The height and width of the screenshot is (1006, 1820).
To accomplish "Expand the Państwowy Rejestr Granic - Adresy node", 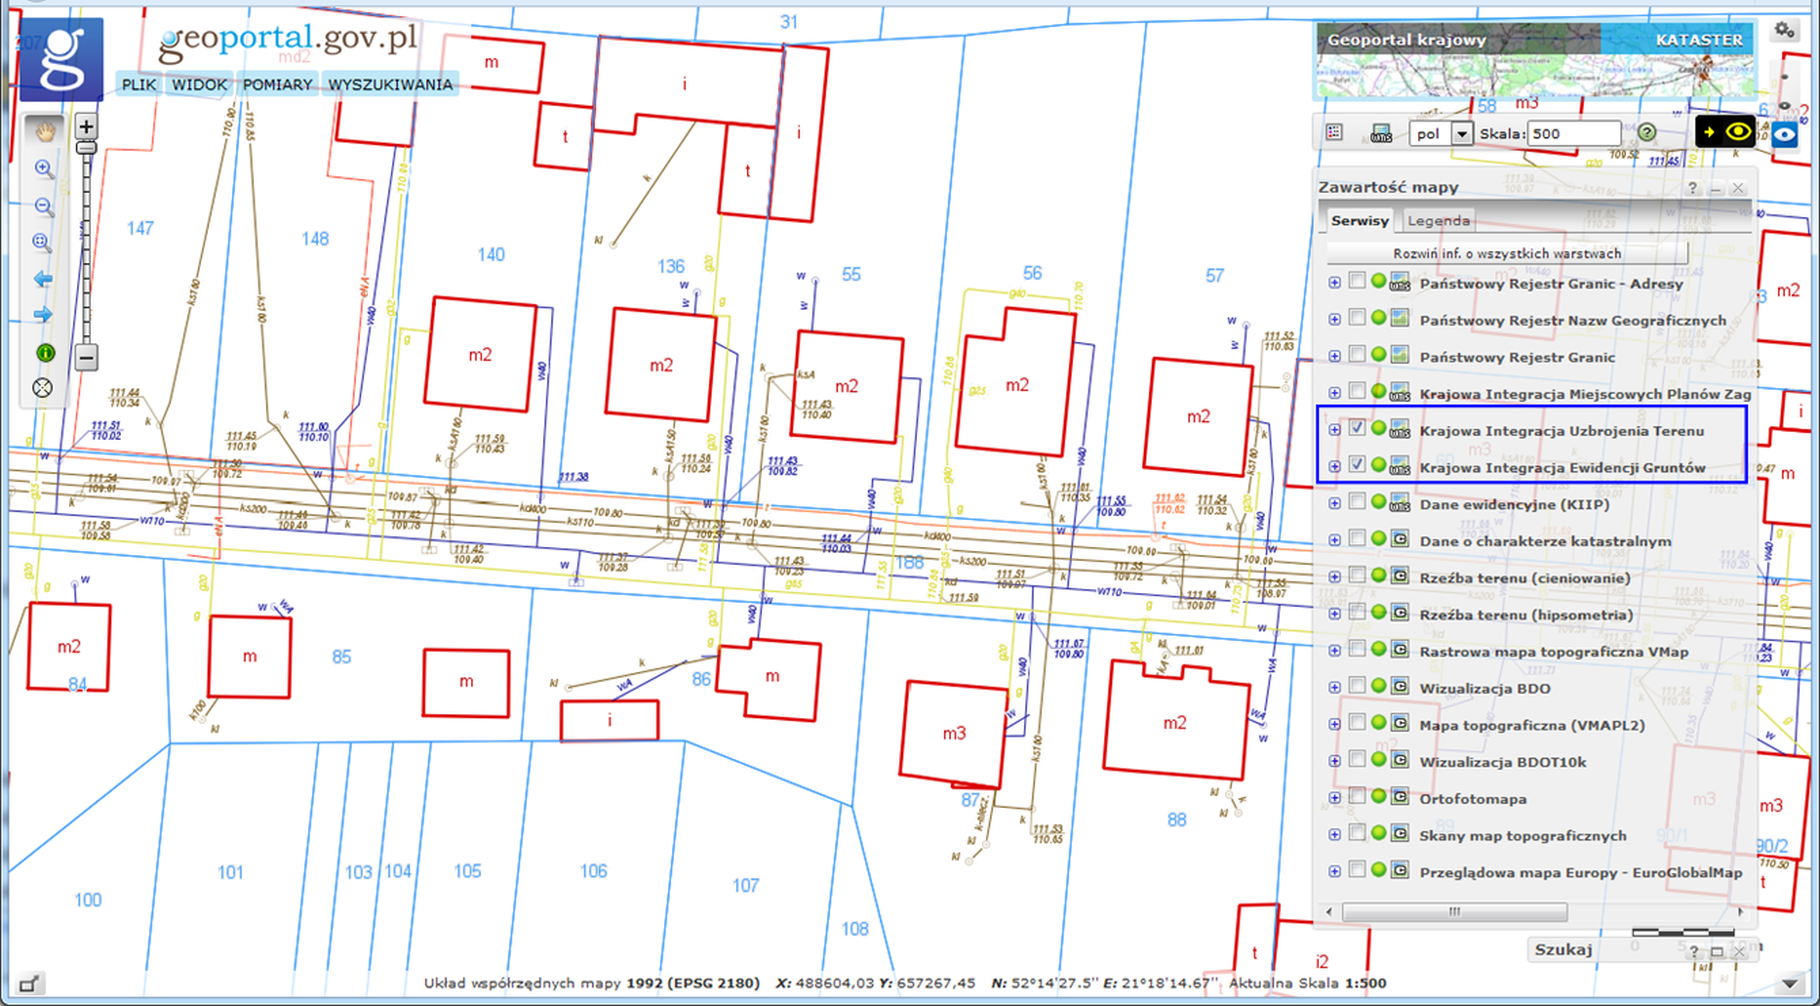I will click(x=1334, y=283).
